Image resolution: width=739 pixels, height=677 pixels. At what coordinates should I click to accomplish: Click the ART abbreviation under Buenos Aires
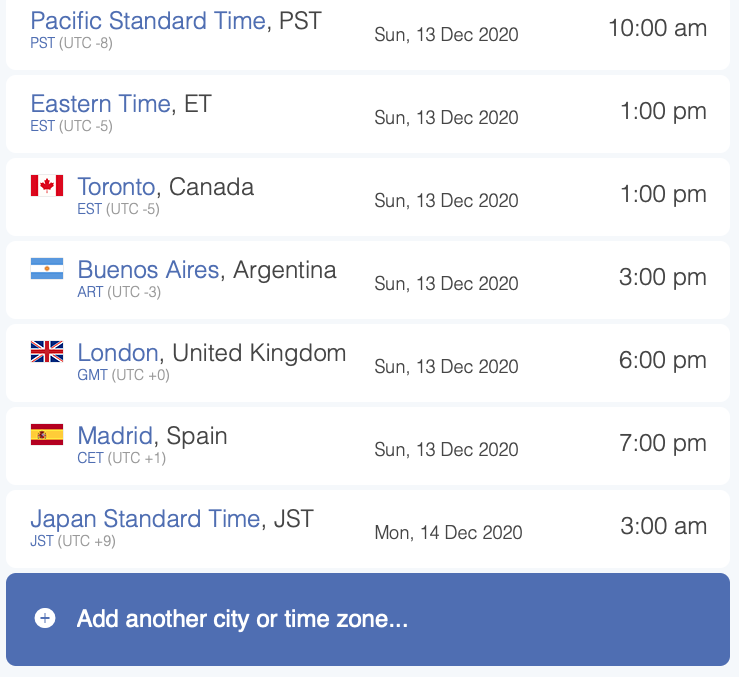[90, 292]
